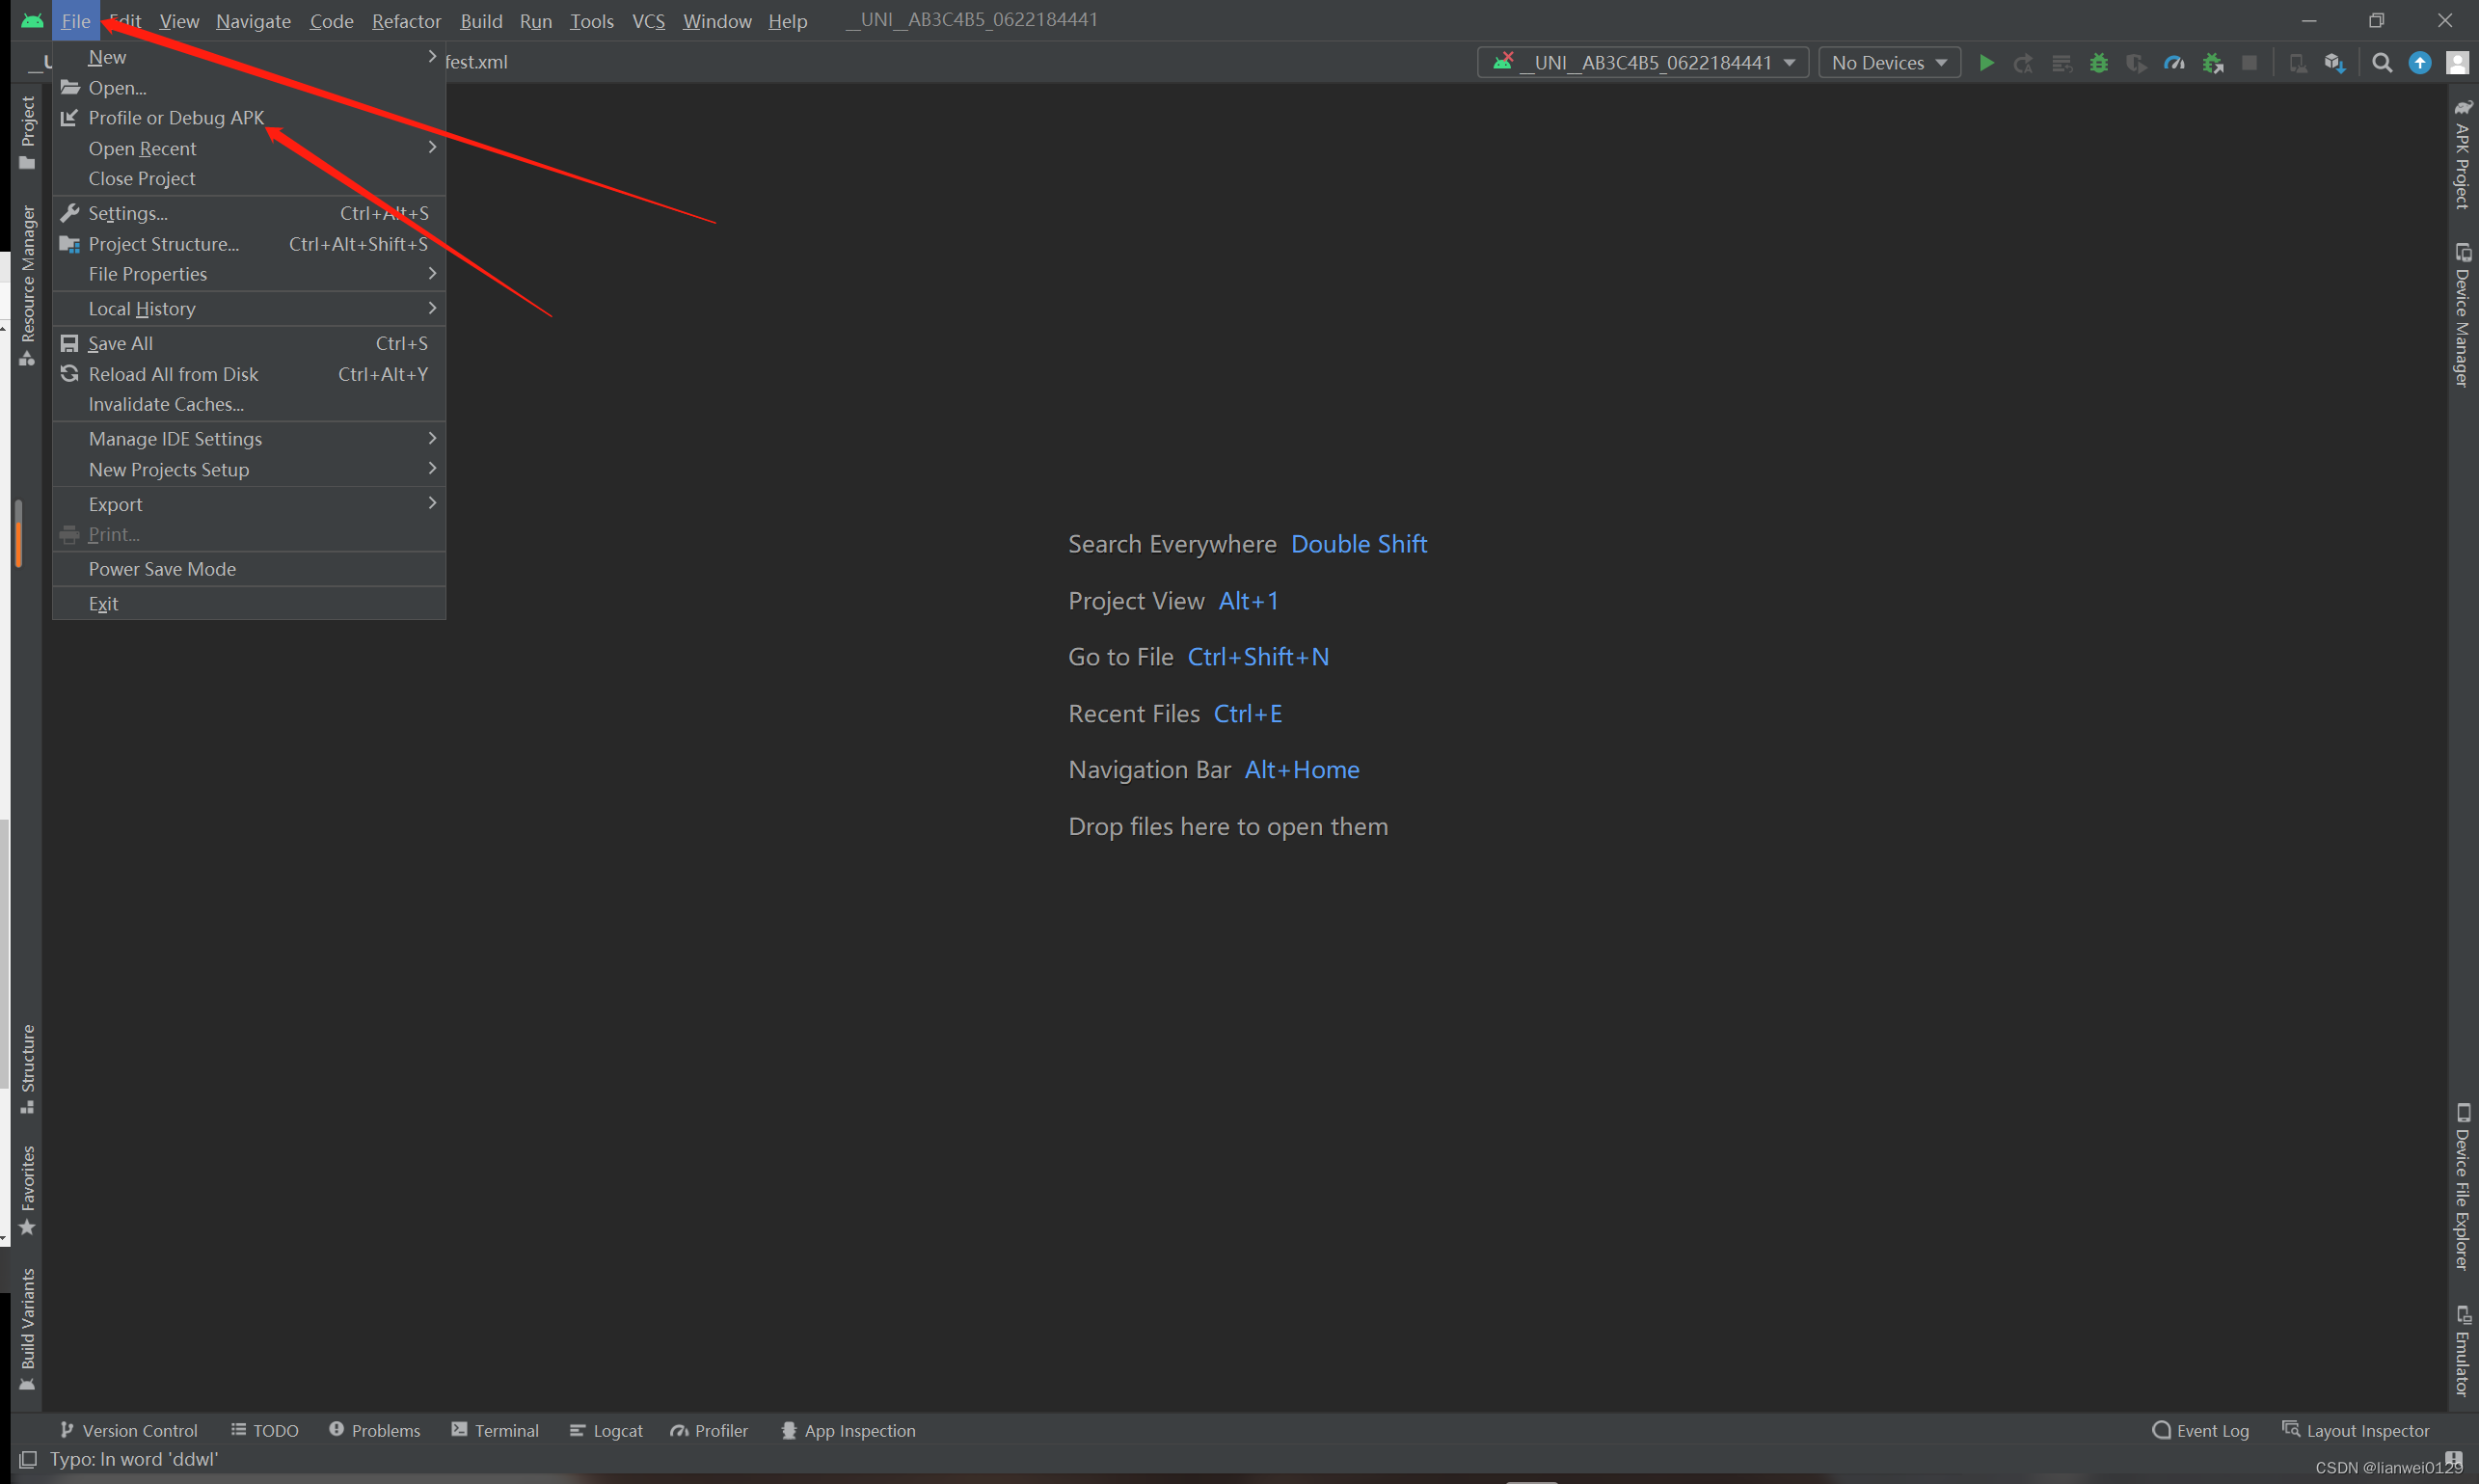Click the green Run app button
Image resolution: width=2479 pixels, height=1484 pixels.
pos(1986,63)
